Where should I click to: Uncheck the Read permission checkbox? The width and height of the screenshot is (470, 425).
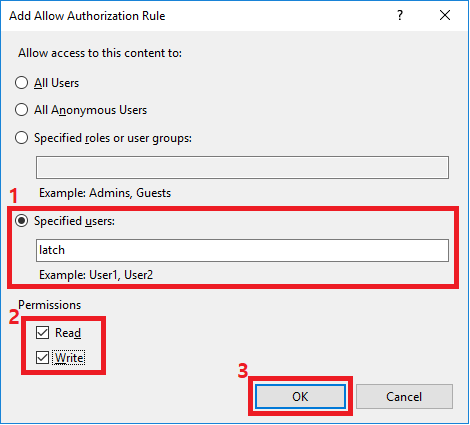[43, 332]
